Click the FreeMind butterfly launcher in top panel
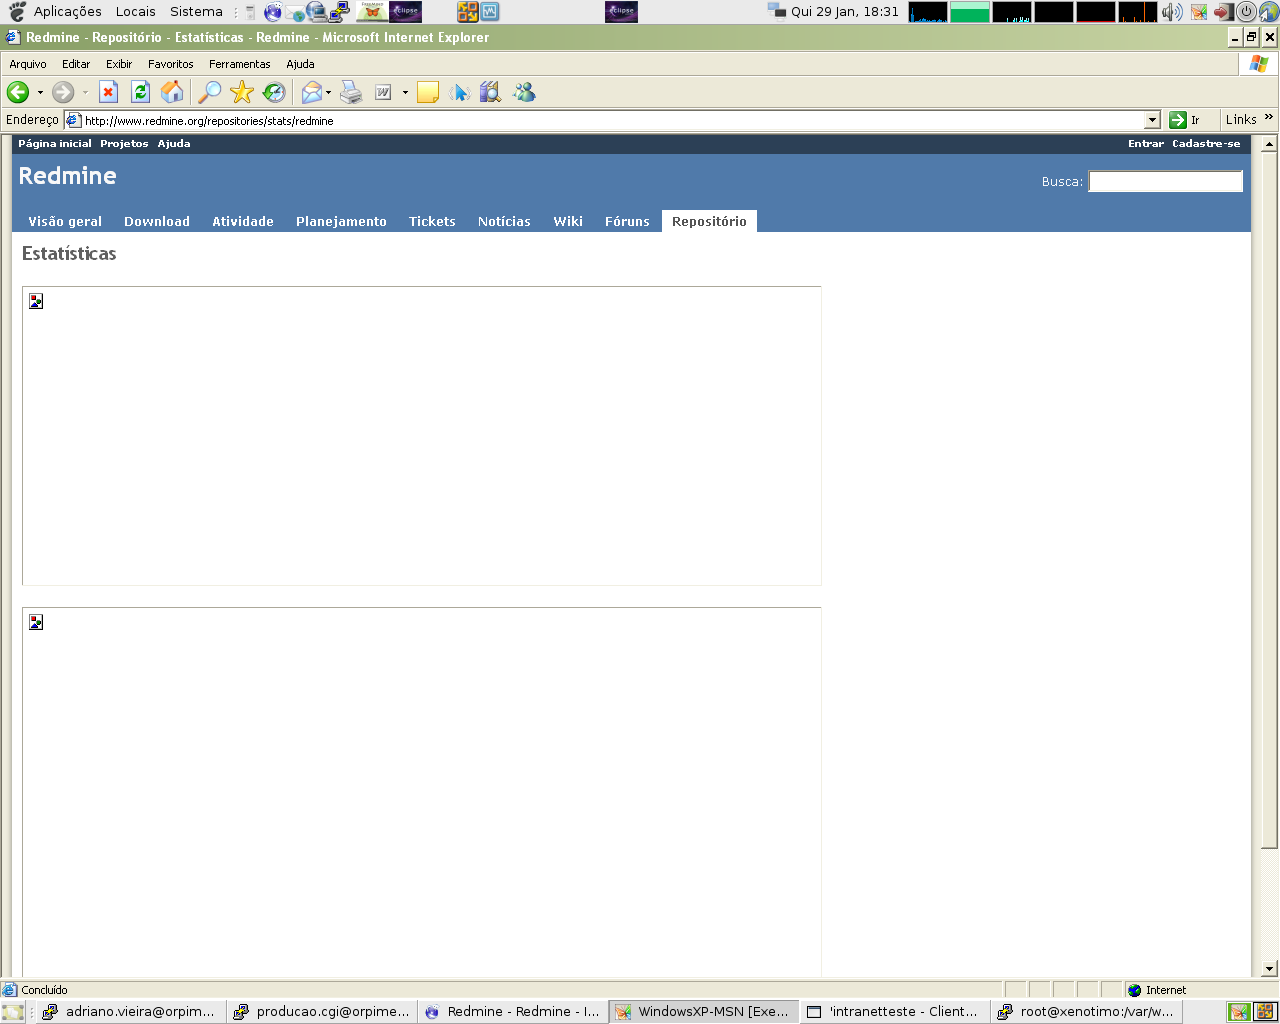 [372, 12]
